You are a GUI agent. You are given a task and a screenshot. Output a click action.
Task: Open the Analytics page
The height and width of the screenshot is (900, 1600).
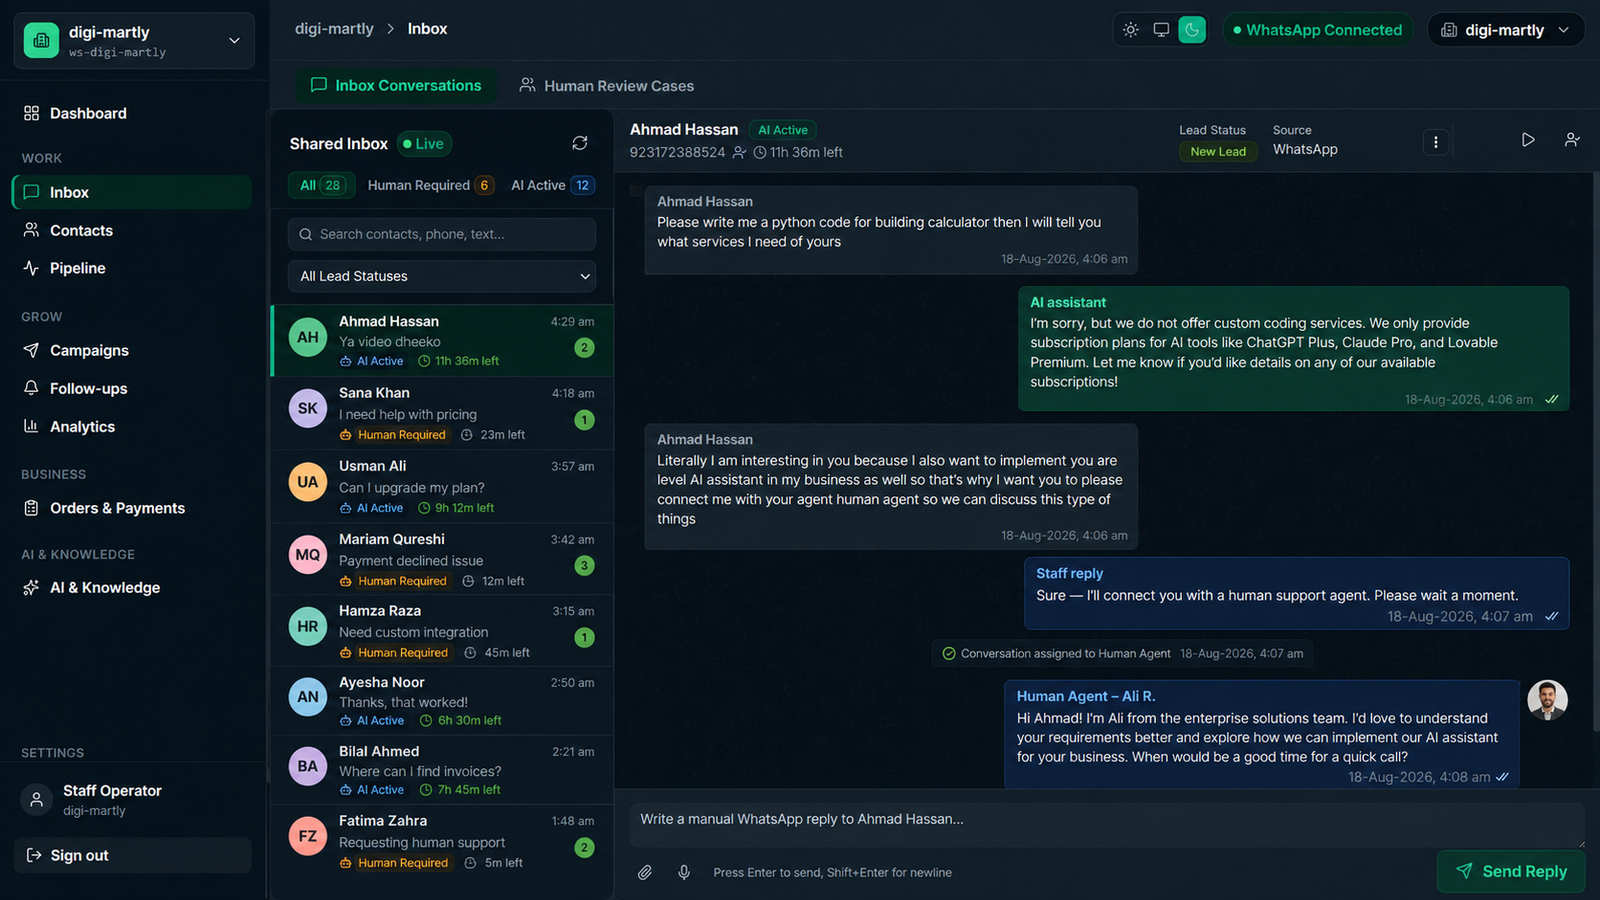(132, 426)
